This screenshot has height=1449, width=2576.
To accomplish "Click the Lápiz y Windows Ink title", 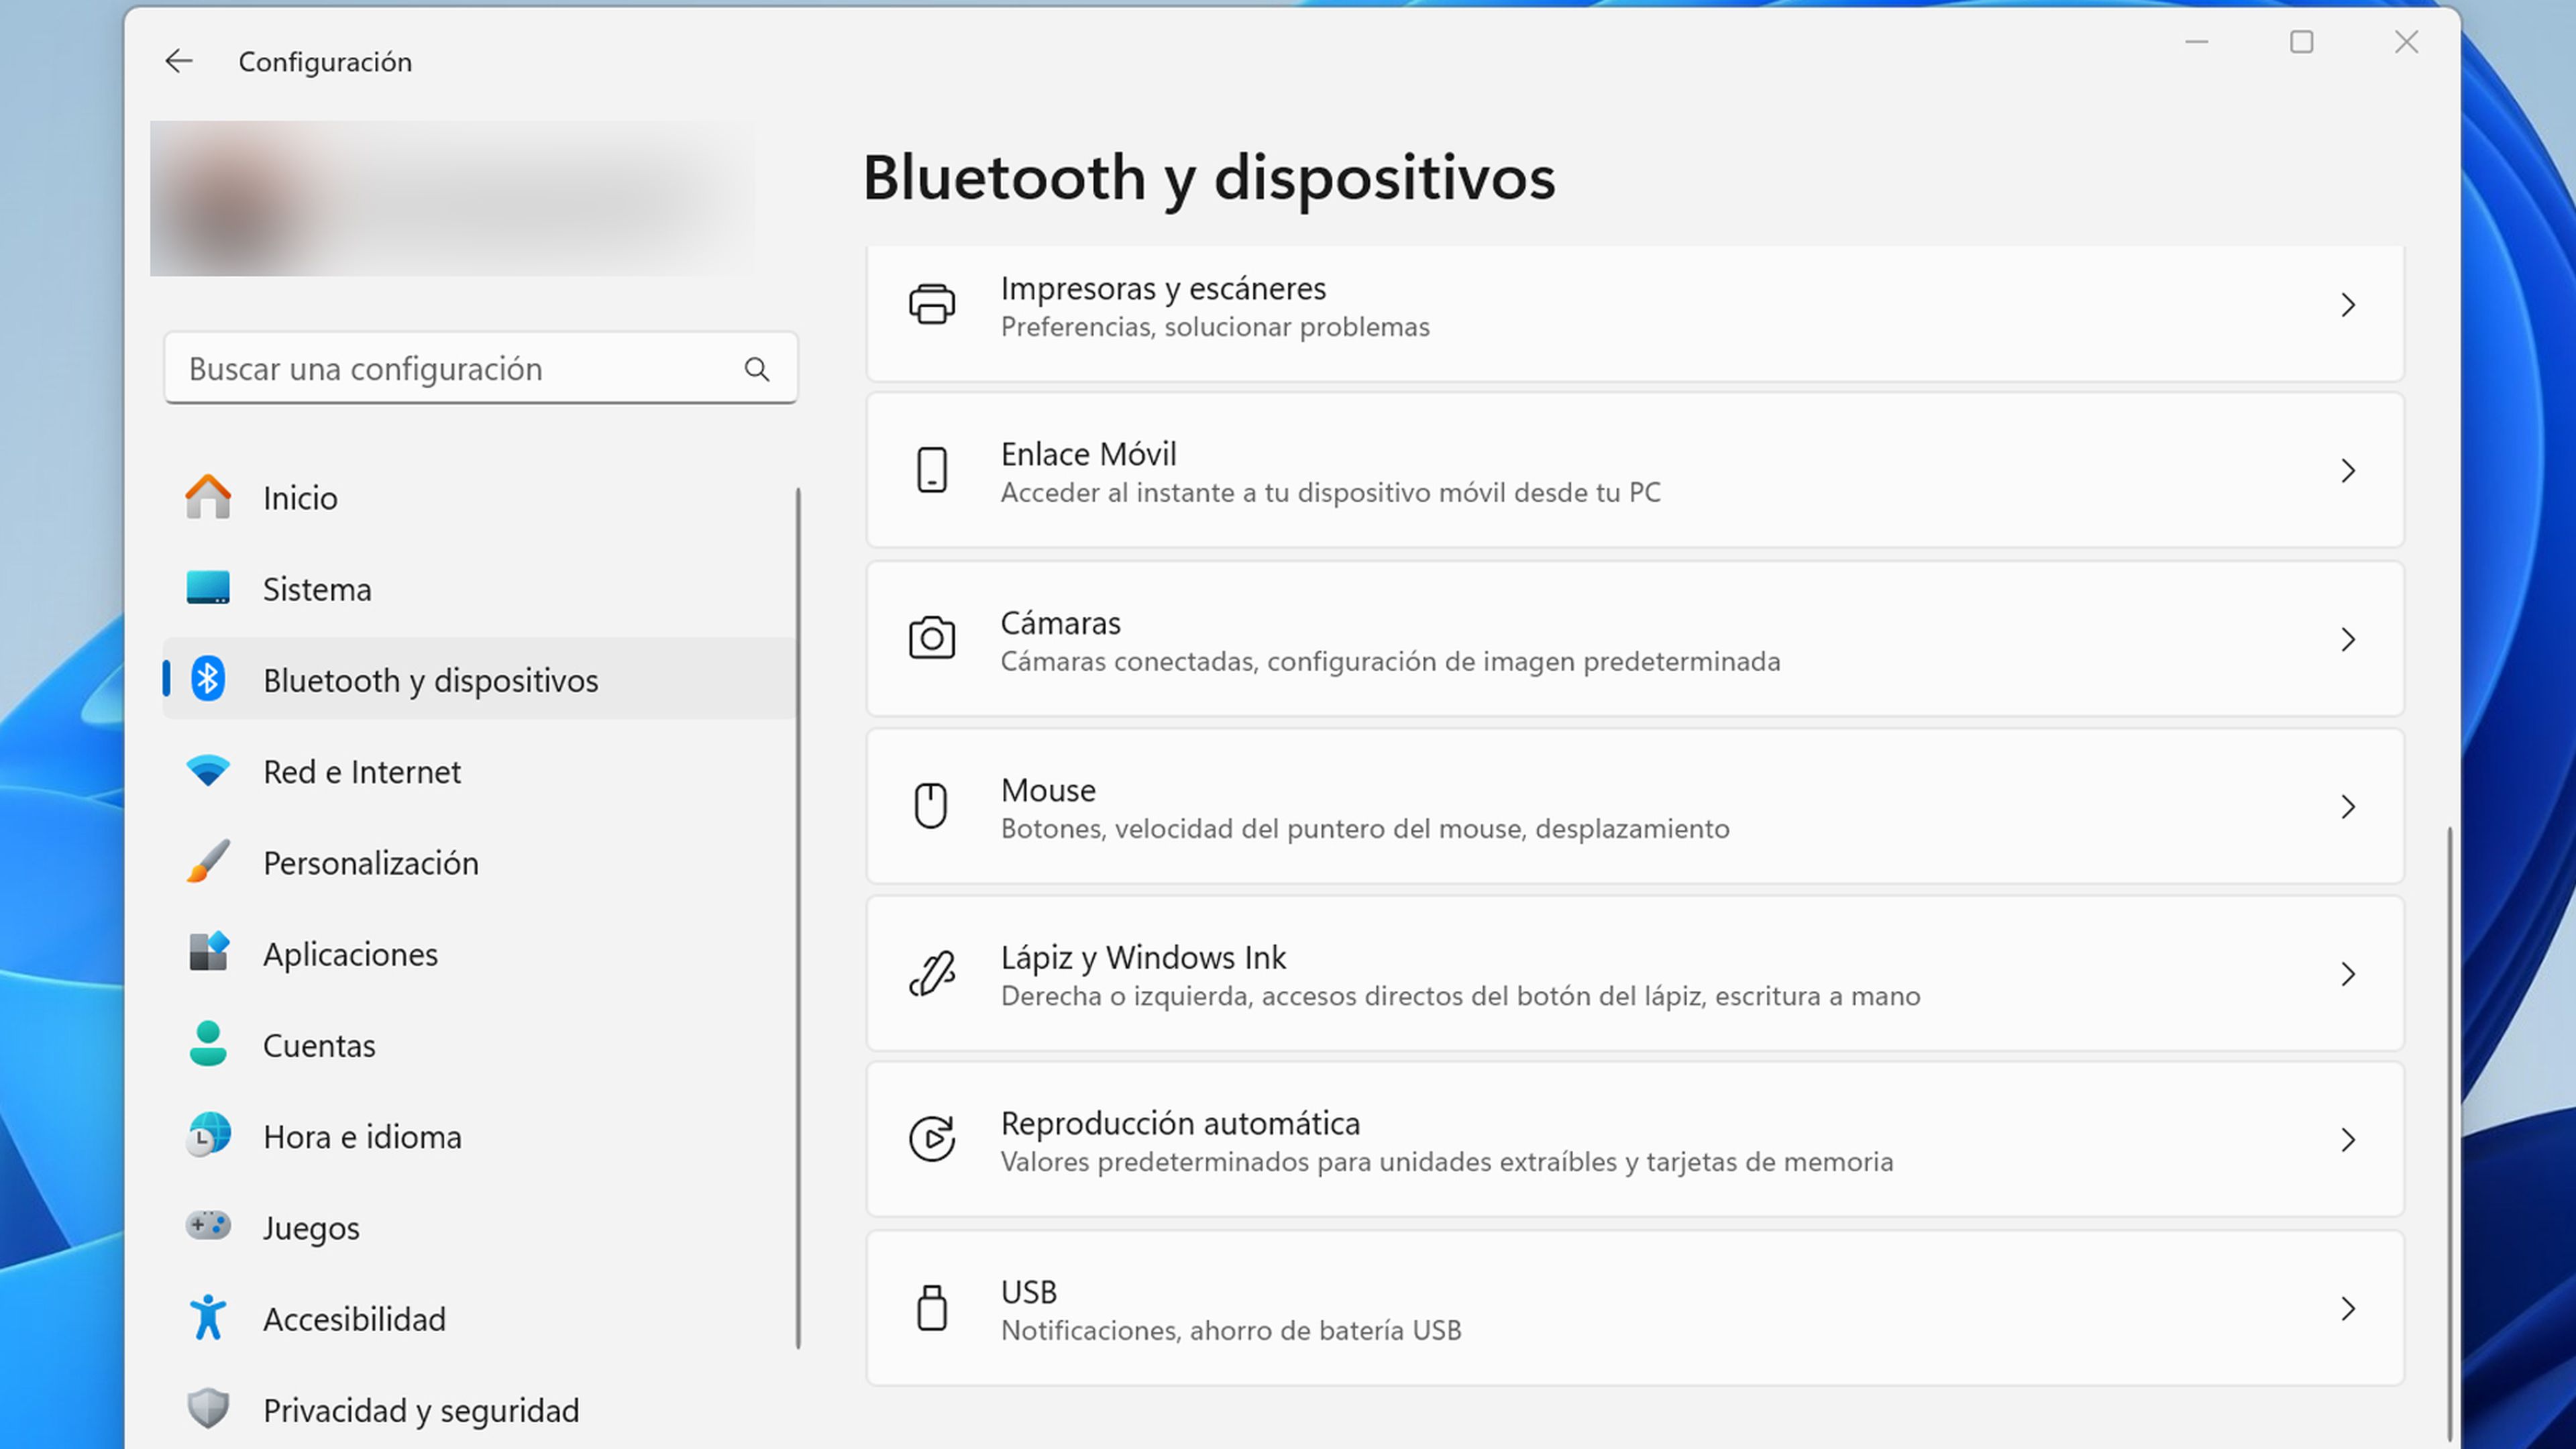I will coord(1143,958).
